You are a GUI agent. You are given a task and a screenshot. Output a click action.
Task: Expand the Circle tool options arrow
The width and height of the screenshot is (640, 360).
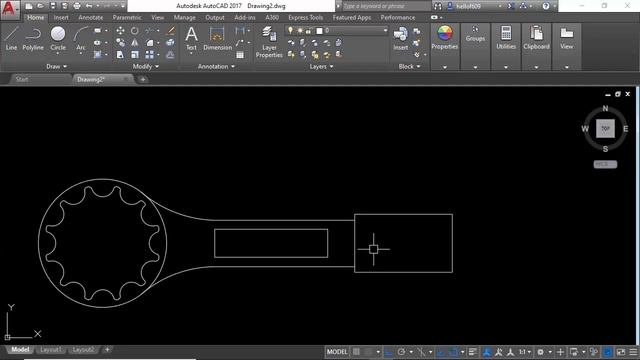[x=58, y=54]
